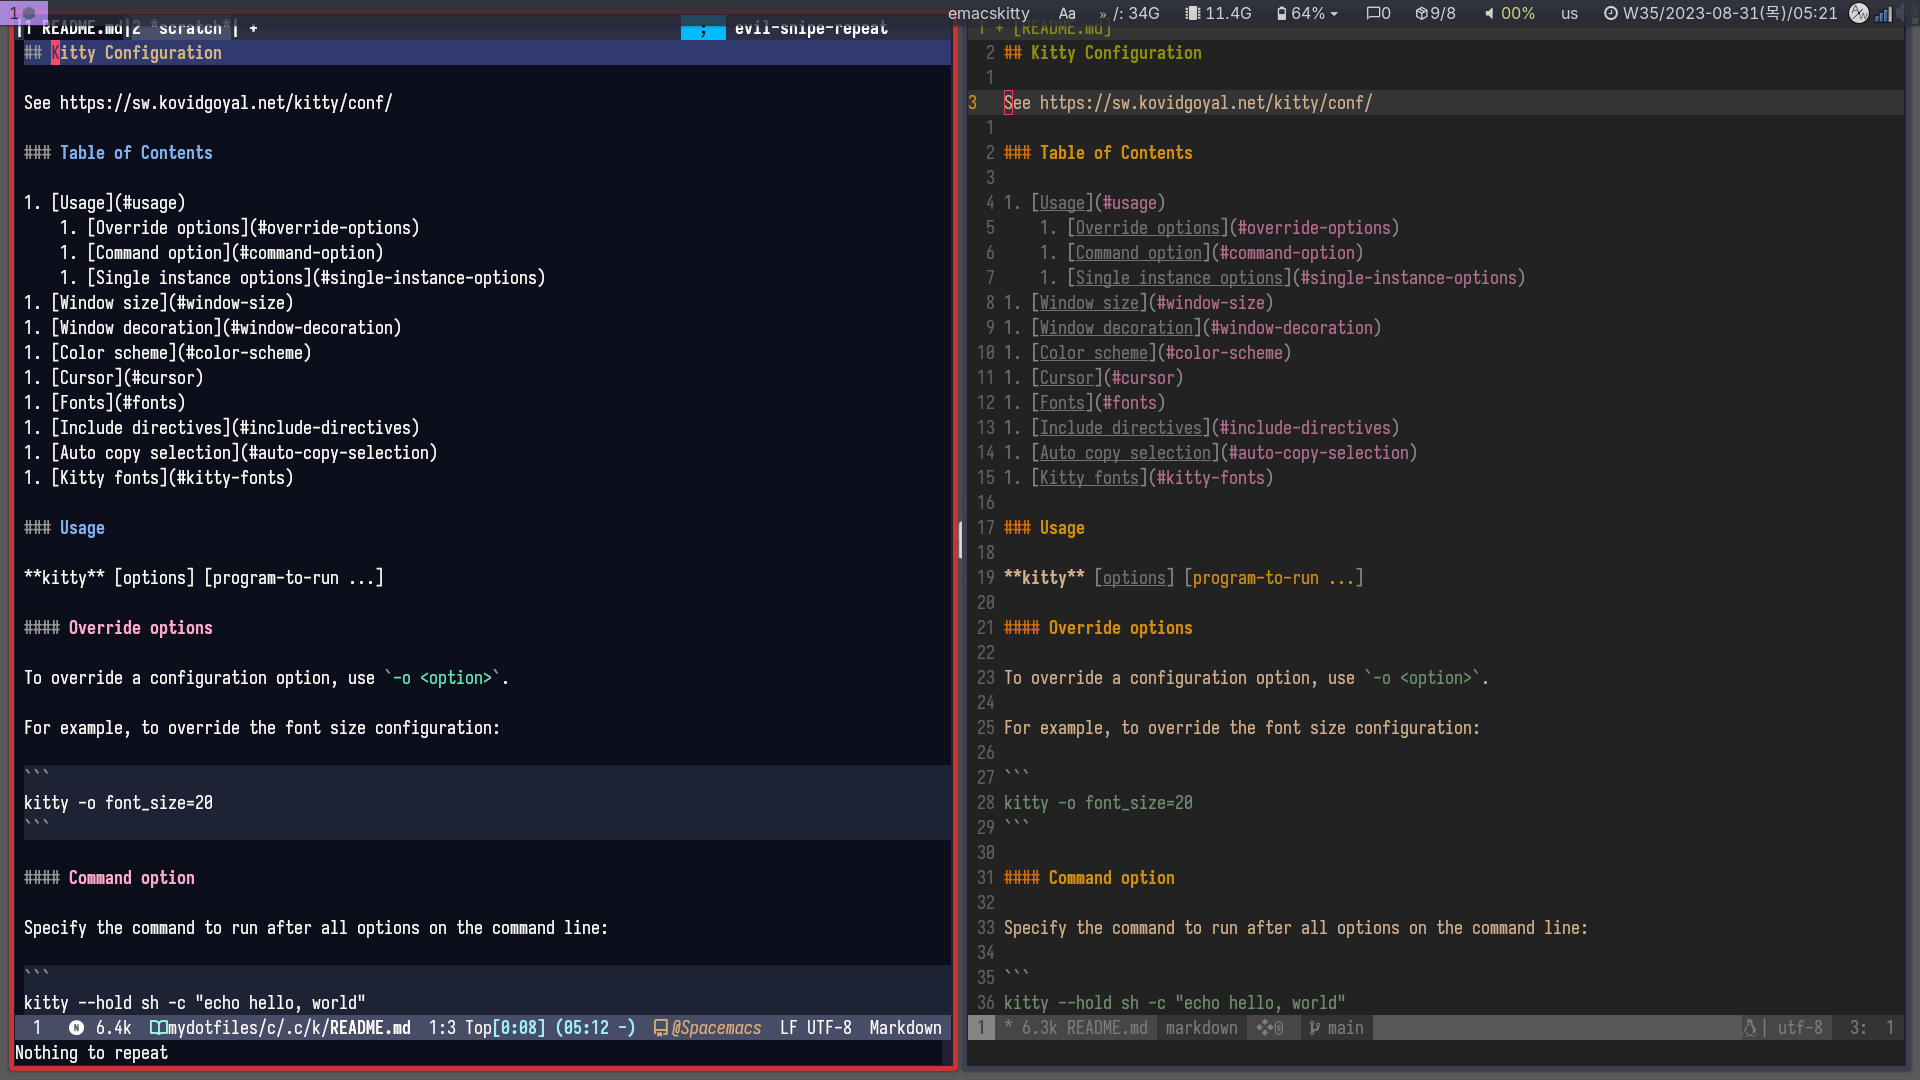Image resolution: width=1920 pixels, height=1080 pixels.
Task: Click the [0:08] timer in left modeline
Action: [x=519, y=1028]
